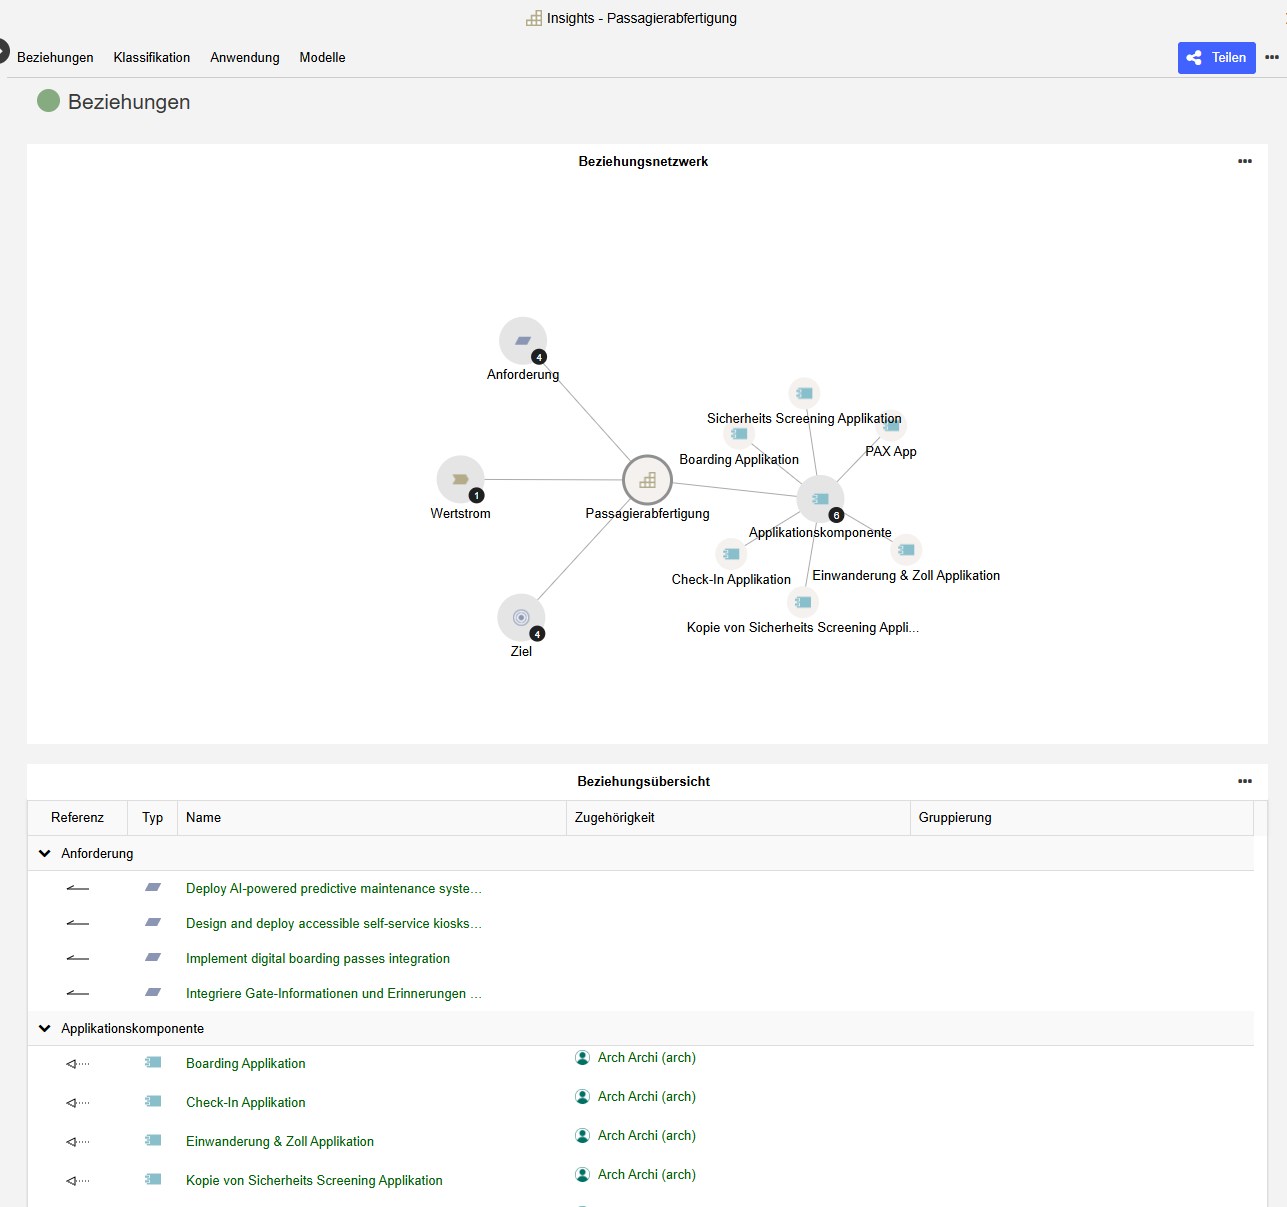
Task: Sort table by the Name column header
Action: 204,818
